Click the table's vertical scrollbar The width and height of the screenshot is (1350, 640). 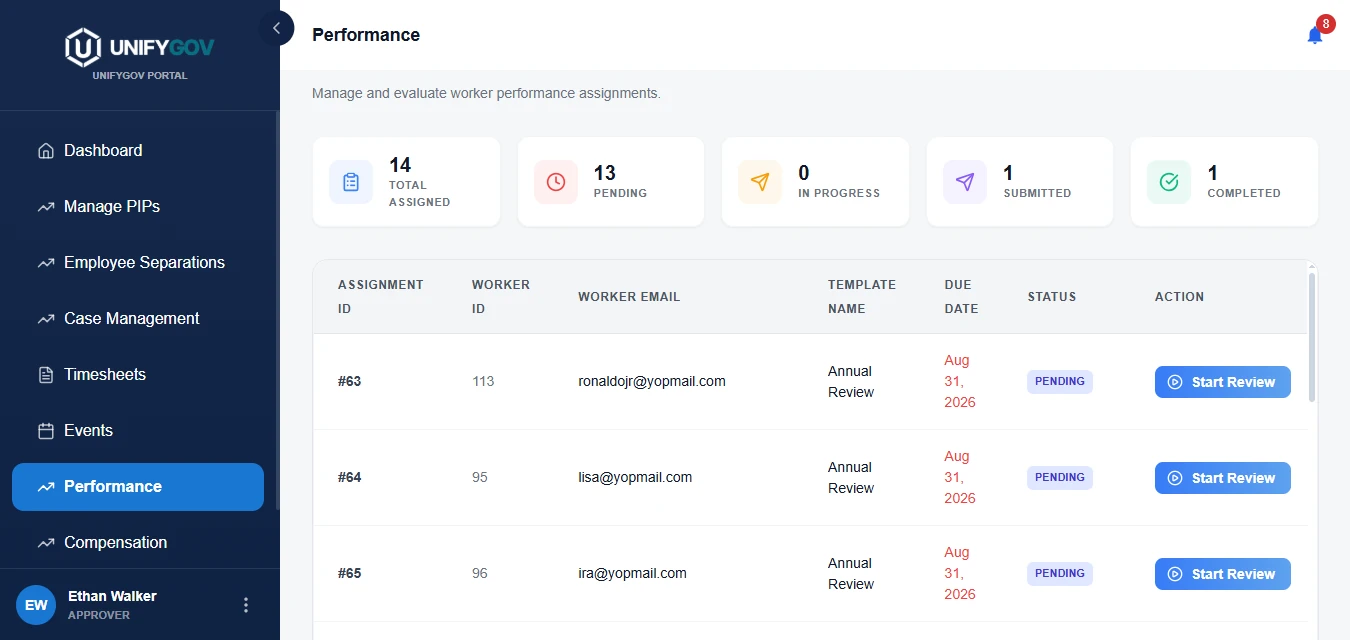[1312, 337]
